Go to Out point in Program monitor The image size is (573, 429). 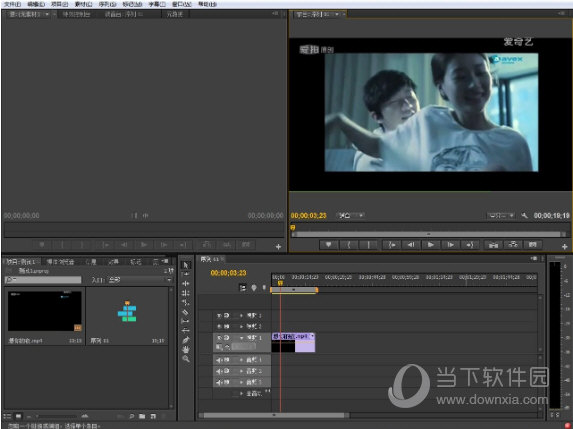tap(470, 245)
